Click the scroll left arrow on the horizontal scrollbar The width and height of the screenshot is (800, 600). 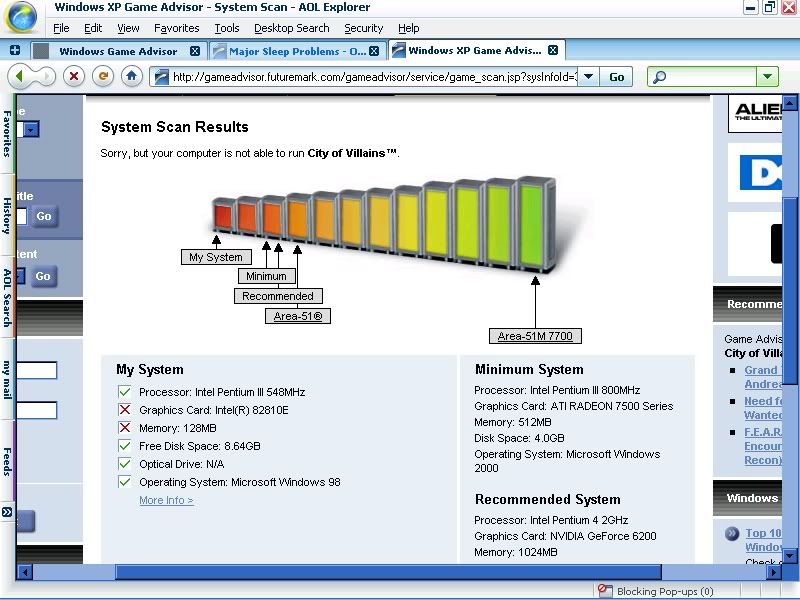click(x=24, y=572)
